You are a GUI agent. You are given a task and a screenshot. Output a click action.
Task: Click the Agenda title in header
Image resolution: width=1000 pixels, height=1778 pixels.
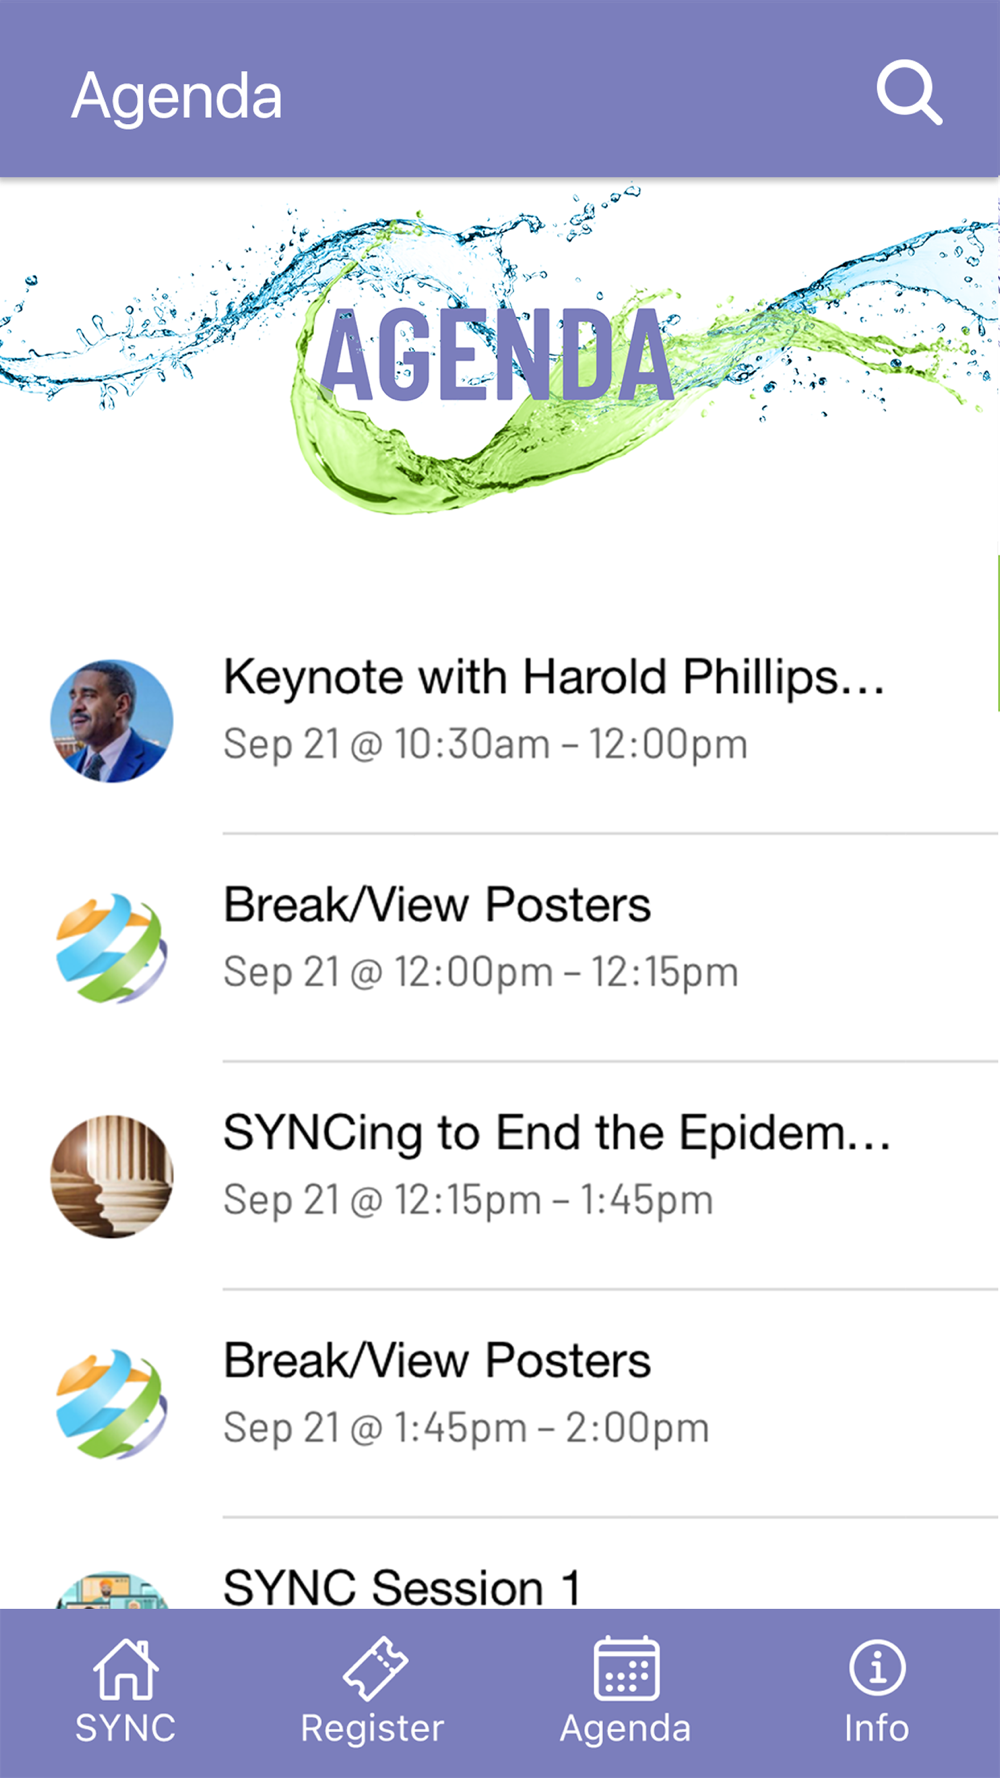click(177, 97)
